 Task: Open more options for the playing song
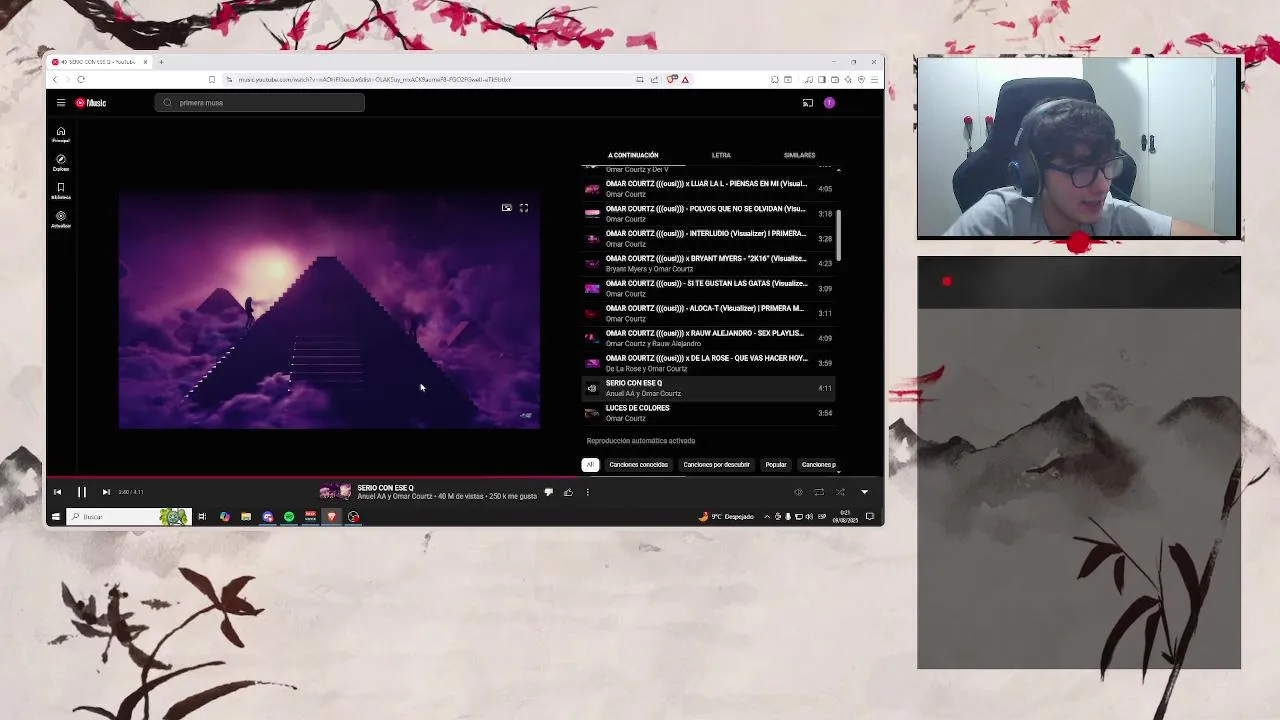(588, 492)
